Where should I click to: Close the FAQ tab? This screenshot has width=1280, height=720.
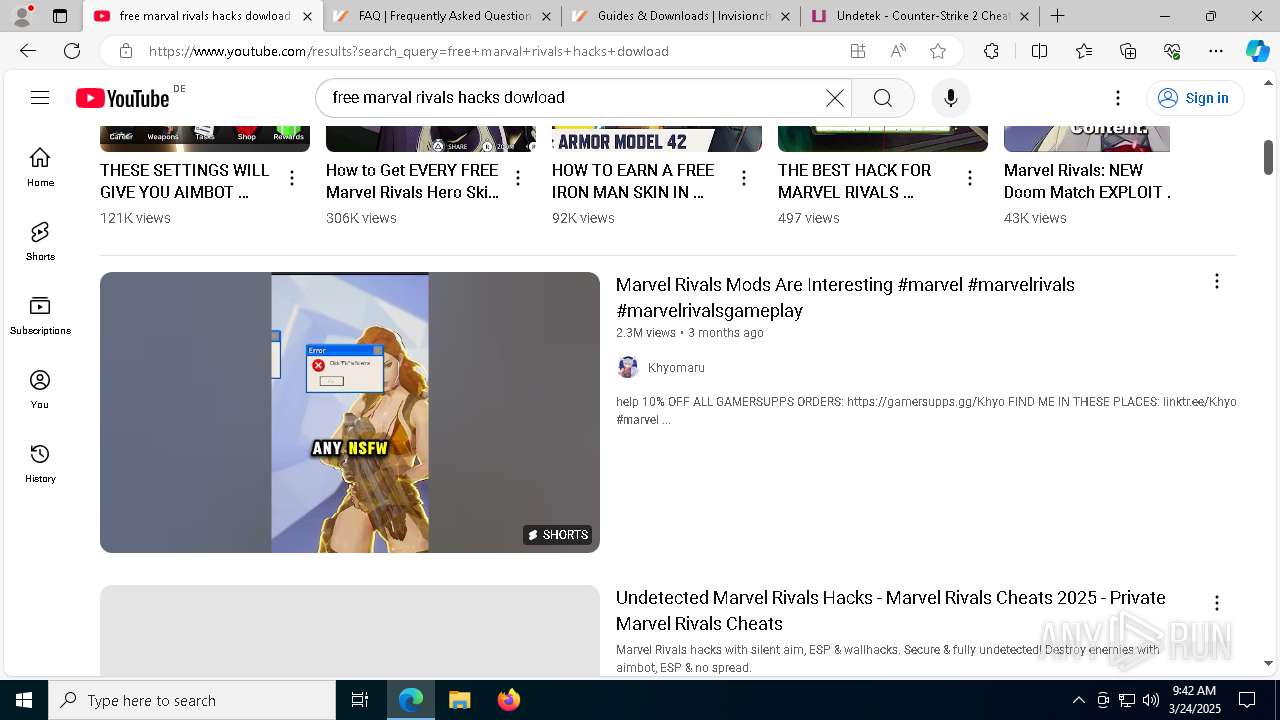pos(546,16)
